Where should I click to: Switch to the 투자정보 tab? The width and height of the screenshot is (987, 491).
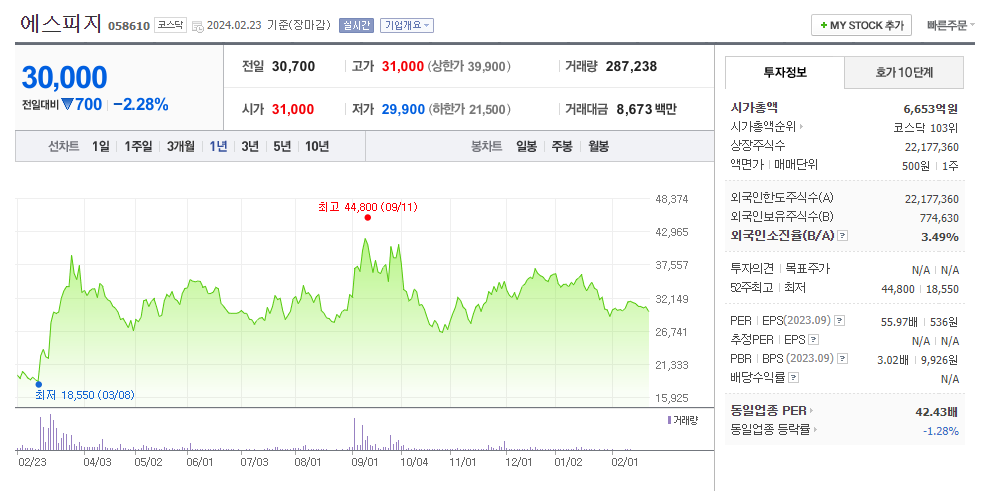(x=784, y=72)
